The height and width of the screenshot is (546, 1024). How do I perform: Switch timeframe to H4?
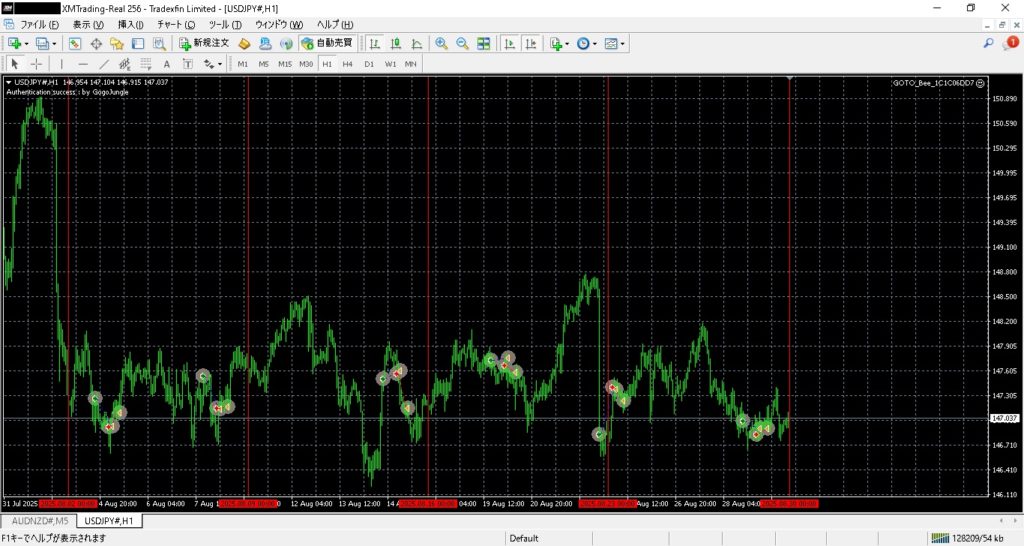[348, 64]
